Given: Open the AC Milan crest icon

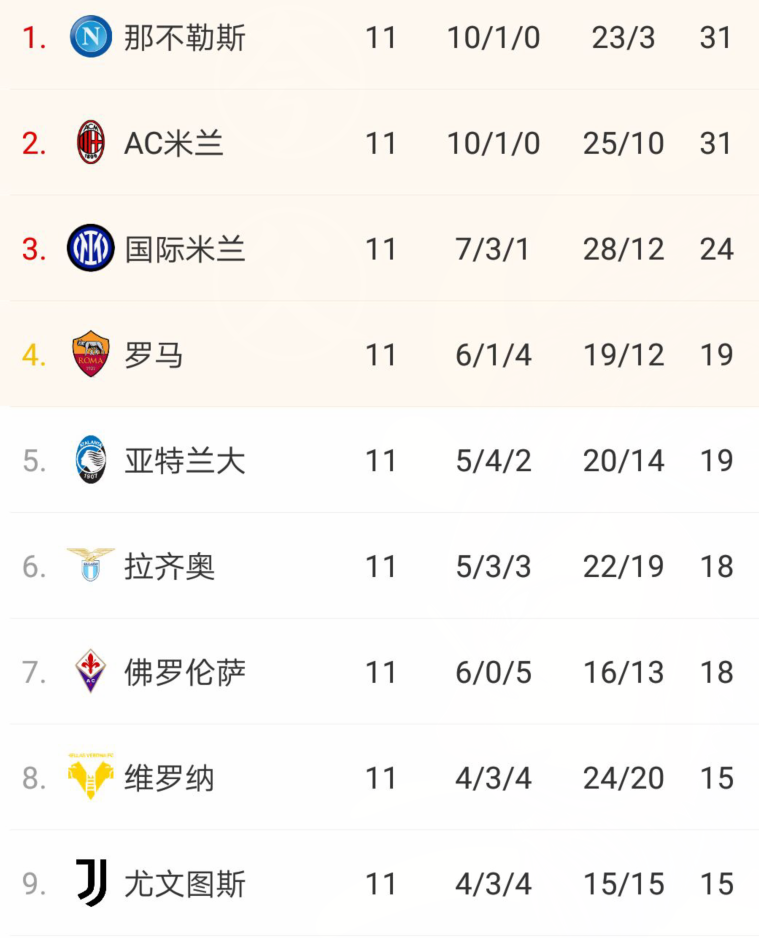Looking at the screenshot, I should (91, 142).
